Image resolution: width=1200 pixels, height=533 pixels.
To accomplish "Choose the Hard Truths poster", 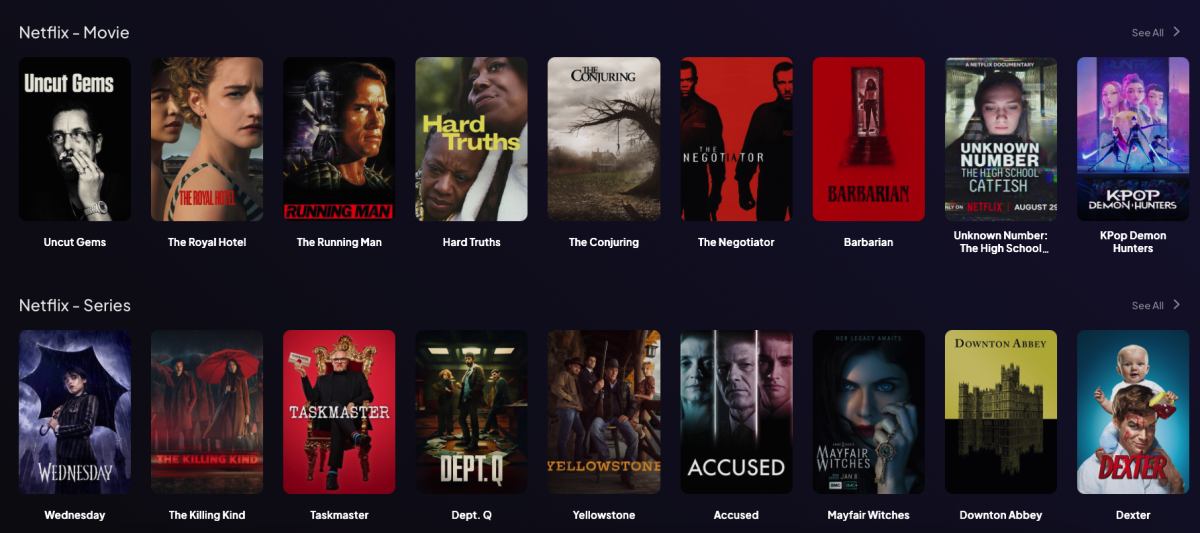I will [471, 139].
